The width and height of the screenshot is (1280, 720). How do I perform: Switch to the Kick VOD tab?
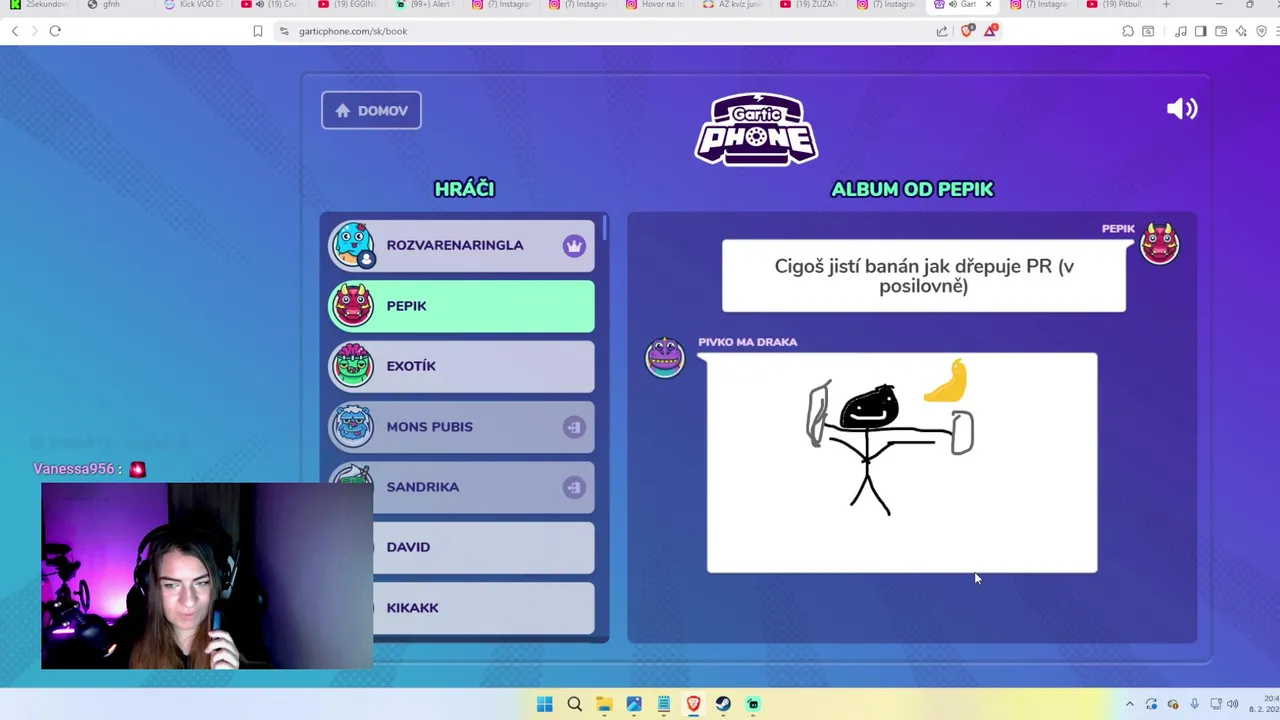pyautogui.click(x=193, y=5)
